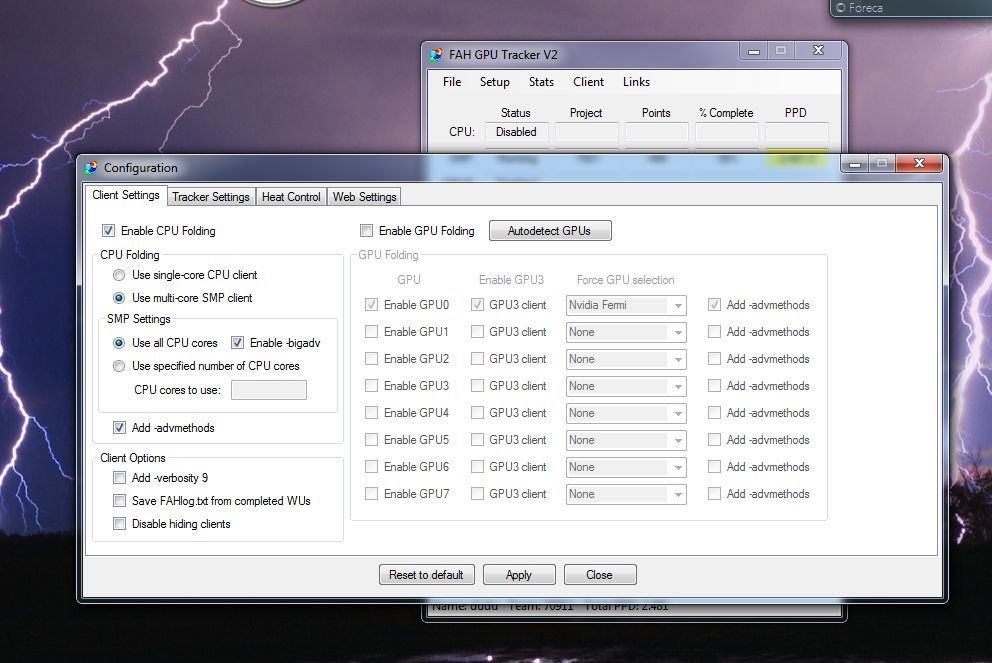The width and height of the screenshot is (992, 663).
Task: Open GPU6 Force GPU selection dropdown
Action: 626,467
